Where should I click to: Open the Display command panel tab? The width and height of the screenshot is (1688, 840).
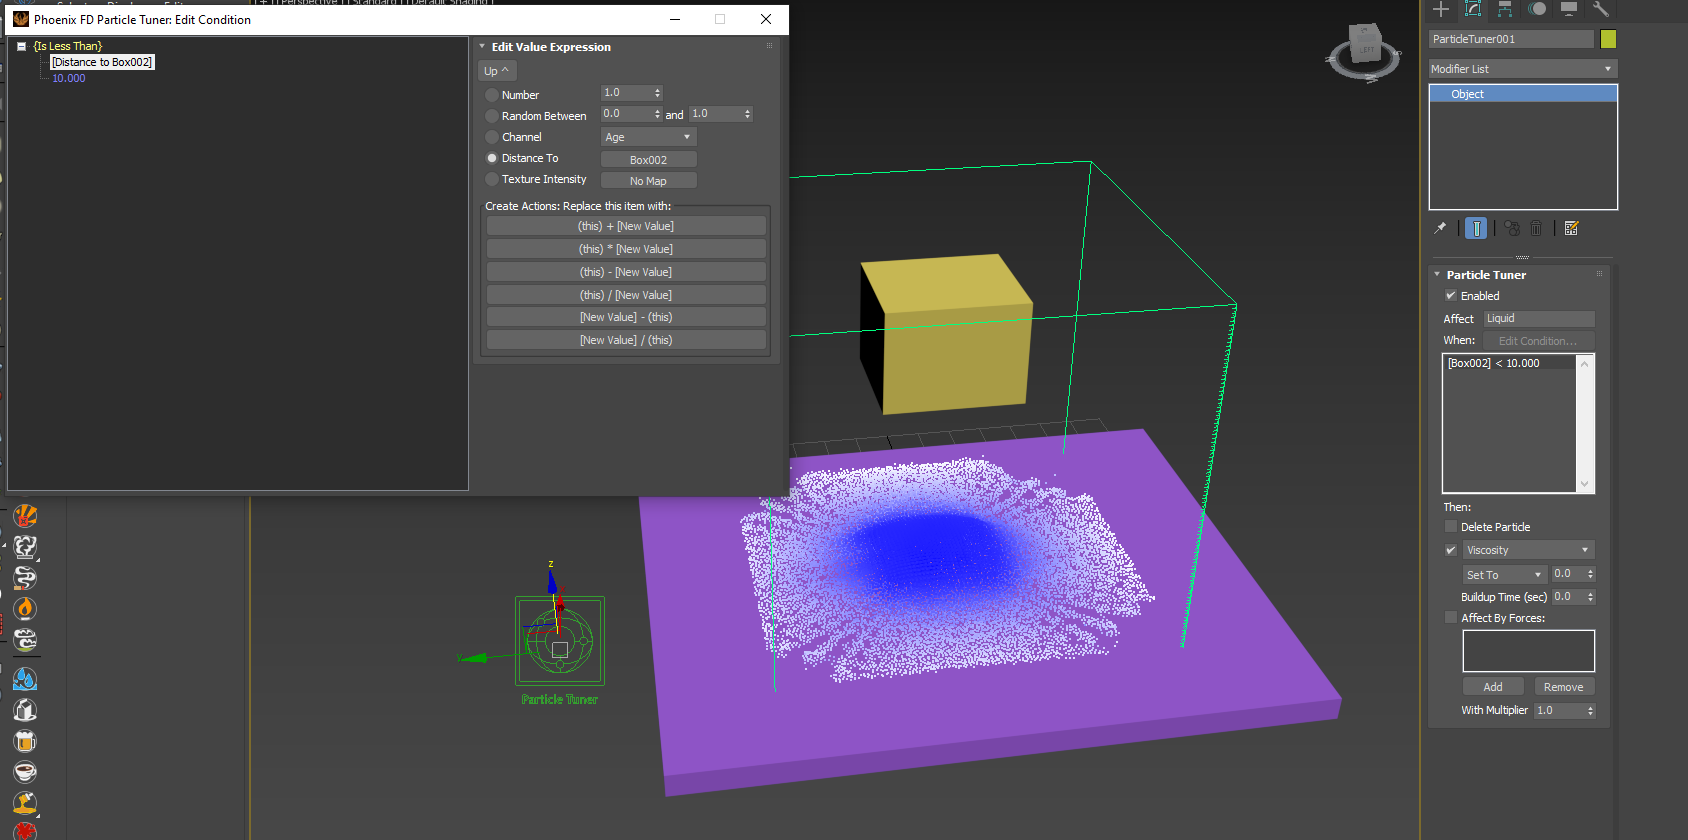coord(1569,9)
